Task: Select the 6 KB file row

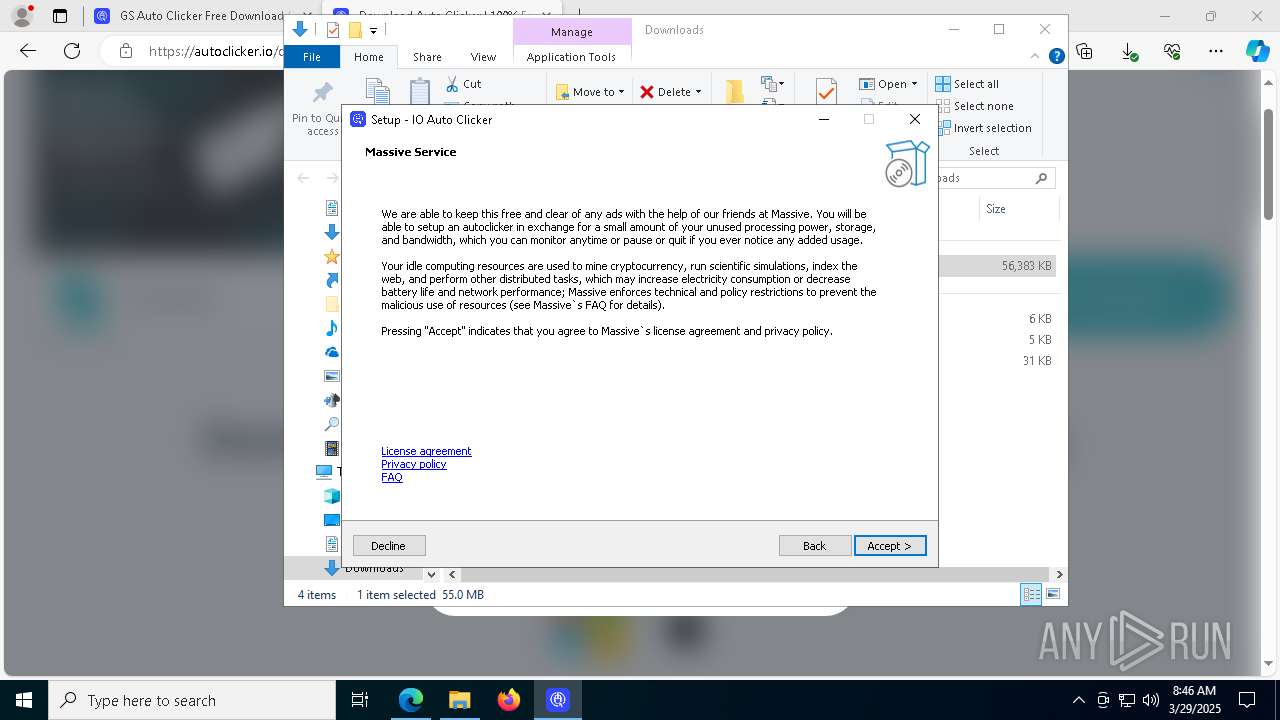Action: click(998, 318)
